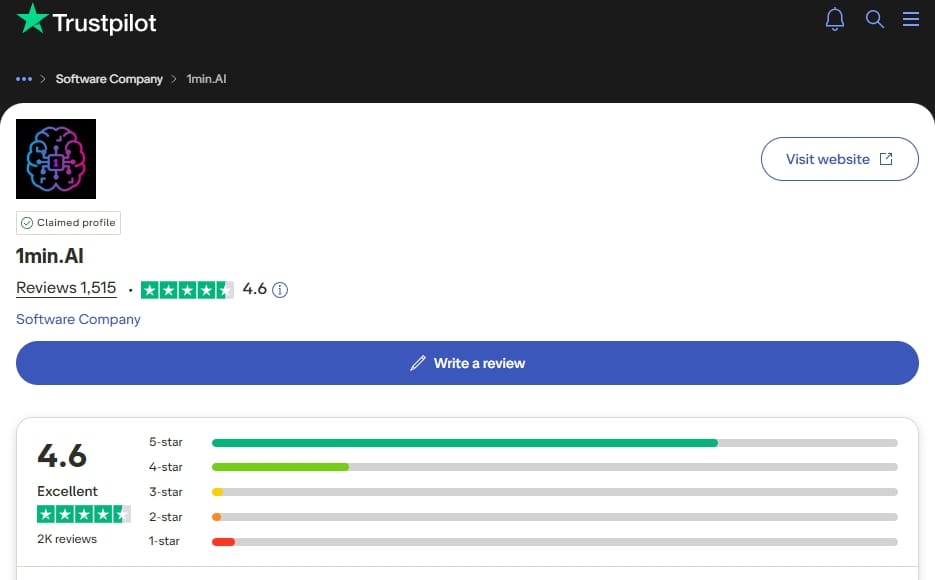935x580 pixels.
Task: Filter by the 2-star rating bar
Action: [555, 517]
